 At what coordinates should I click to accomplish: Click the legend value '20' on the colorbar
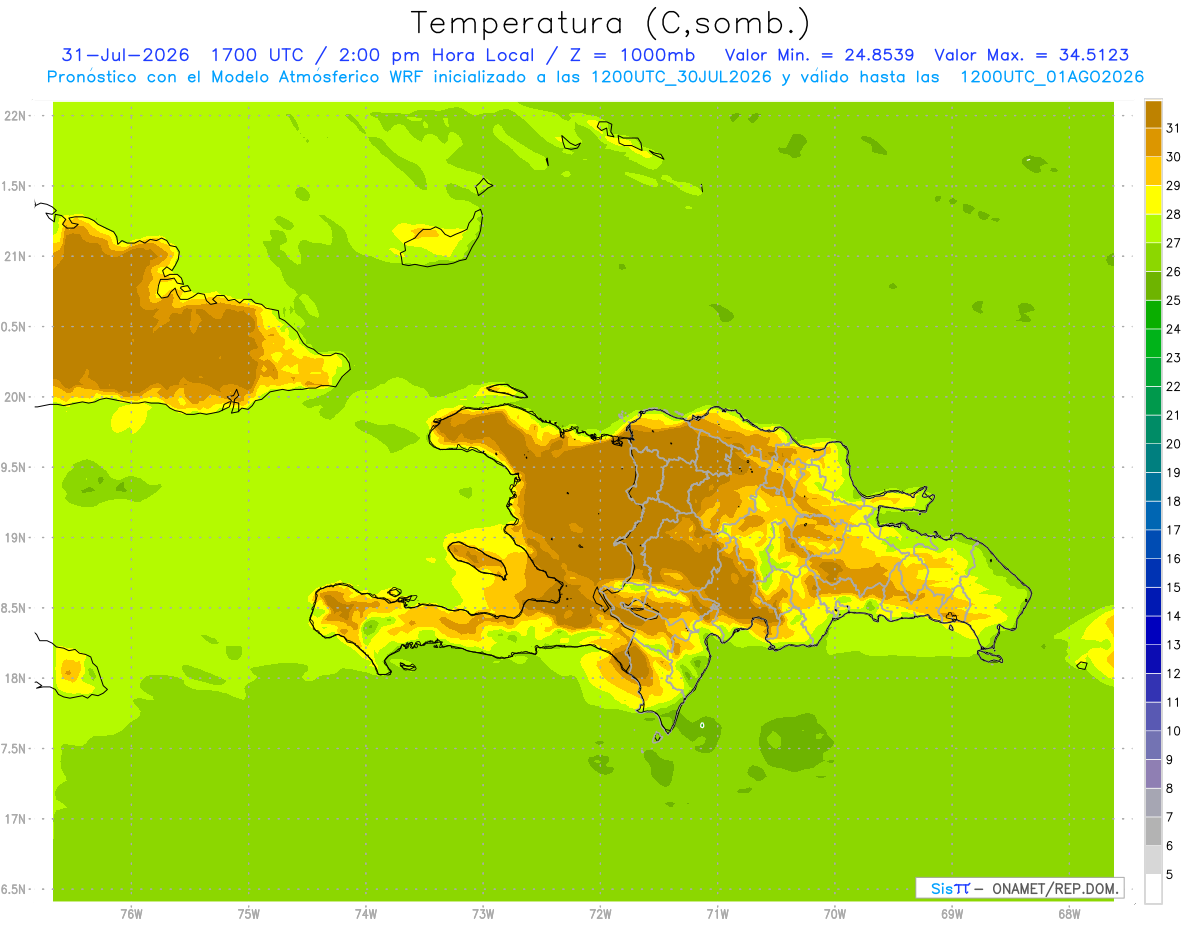point(1173,444)
